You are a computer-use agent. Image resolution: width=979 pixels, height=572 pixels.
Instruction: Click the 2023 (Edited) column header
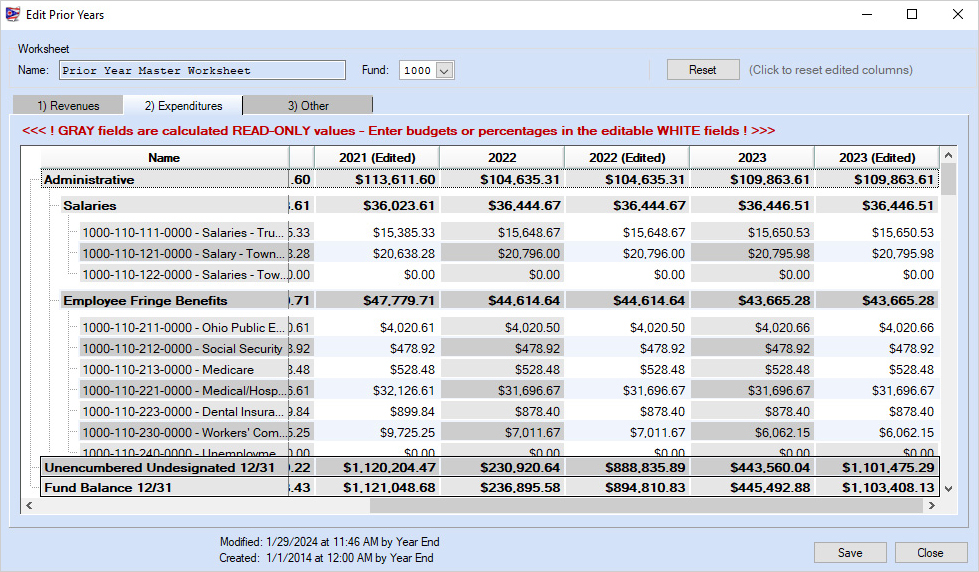point(876,158)
